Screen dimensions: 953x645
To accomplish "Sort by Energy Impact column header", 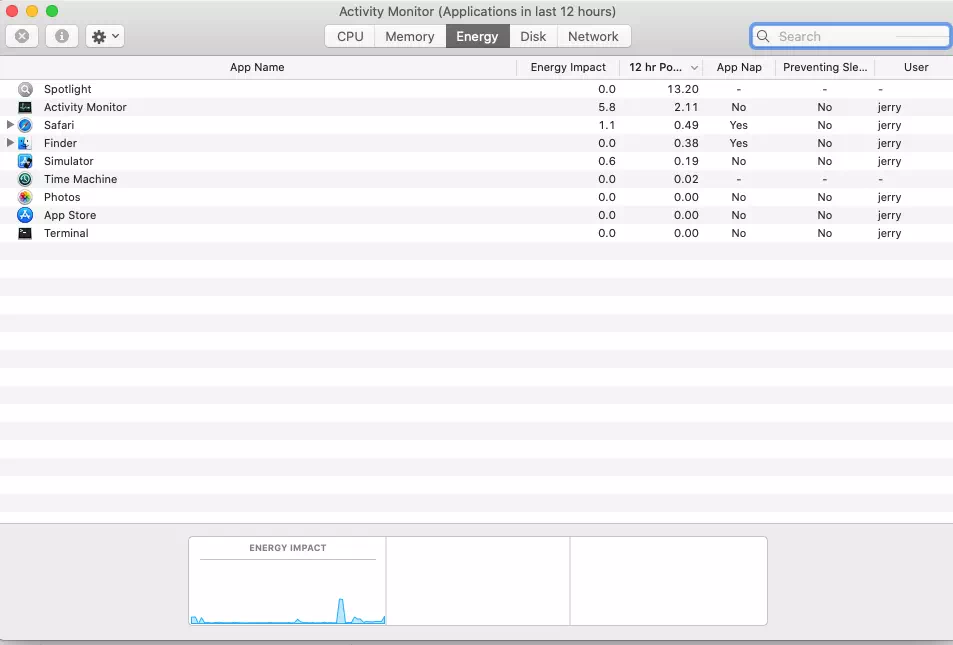I will point(568,67).
